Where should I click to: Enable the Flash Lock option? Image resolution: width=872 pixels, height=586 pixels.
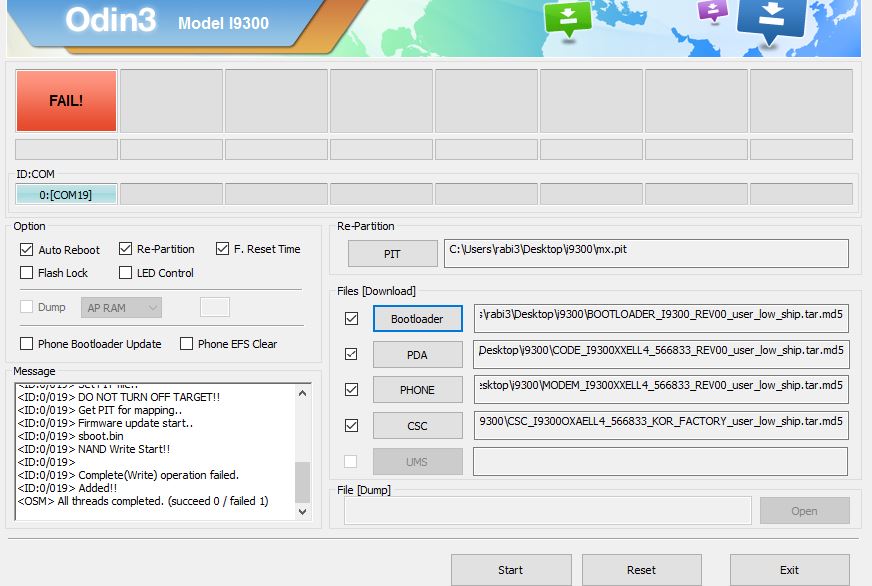(26, 272)
